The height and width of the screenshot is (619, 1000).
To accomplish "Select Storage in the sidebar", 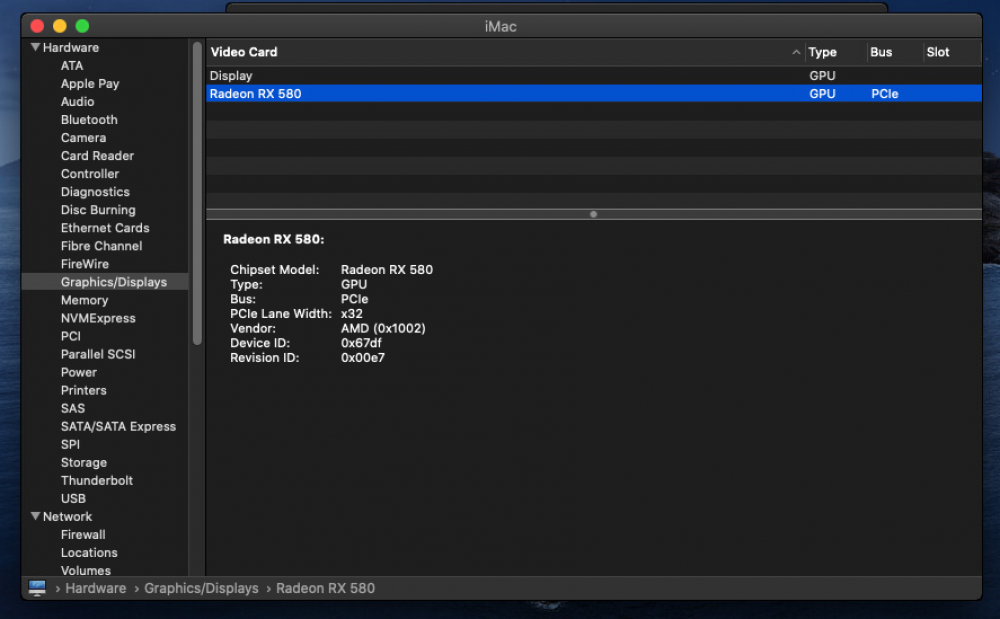I will 84,463.
